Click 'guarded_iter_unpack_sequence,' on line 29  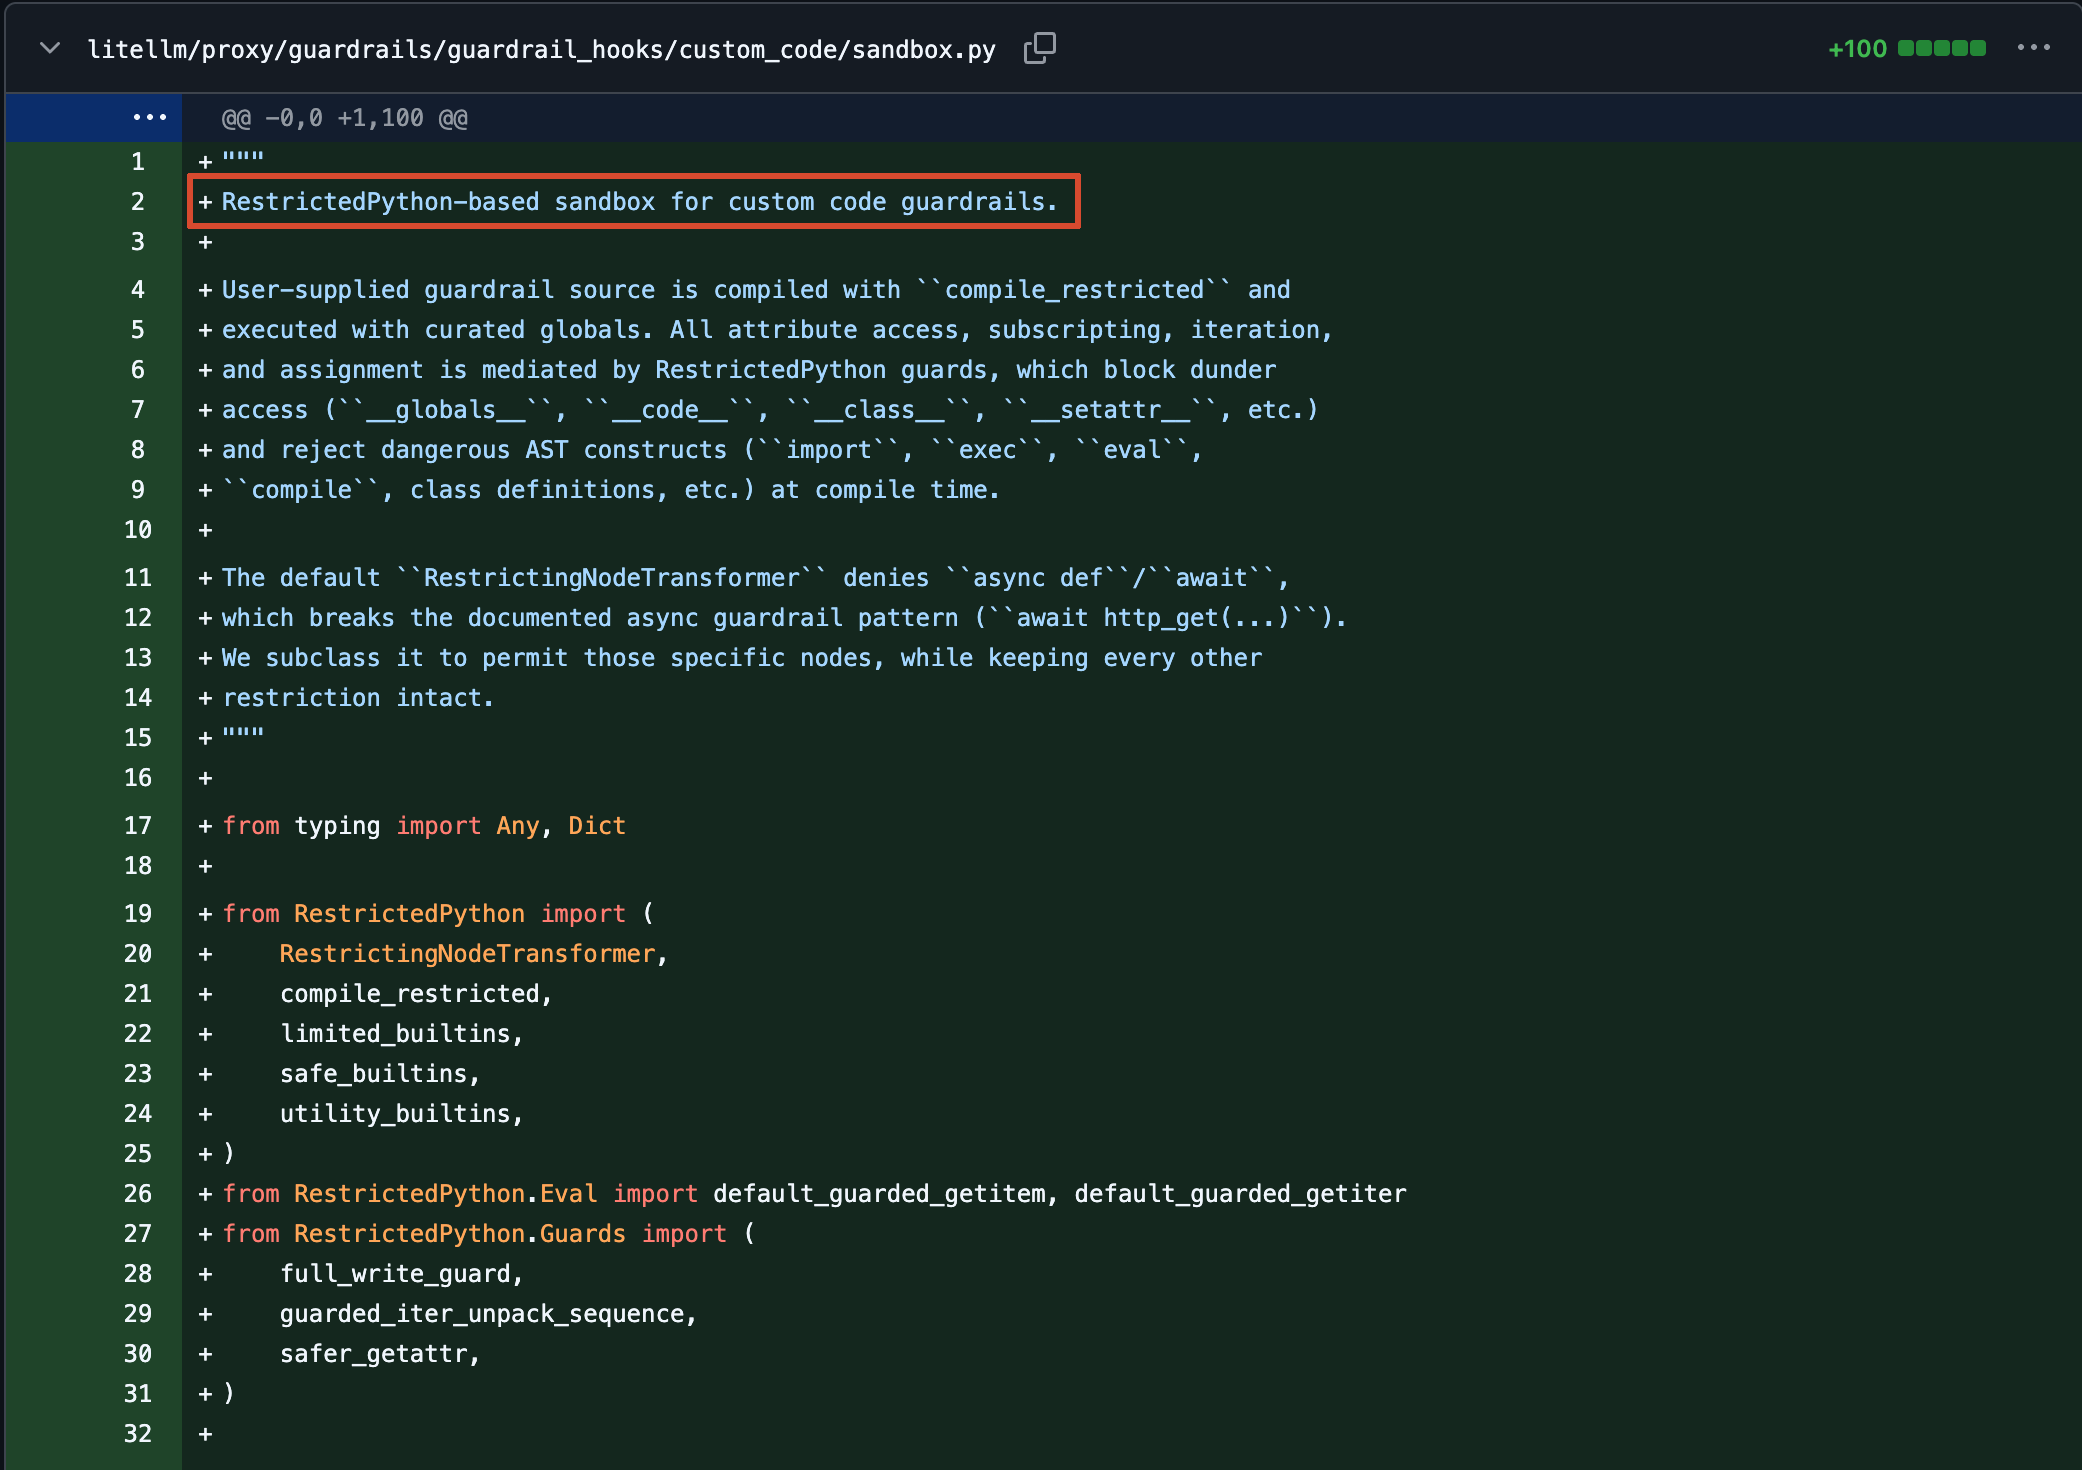click(488, 1314)
